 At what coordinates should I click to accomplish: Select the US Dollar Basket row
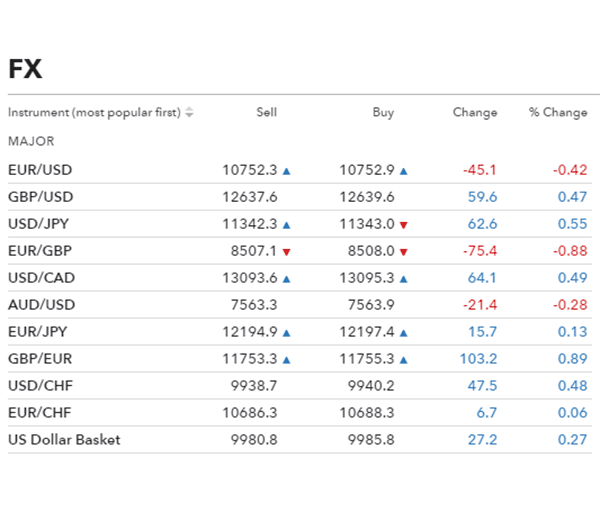coord(64,440)
